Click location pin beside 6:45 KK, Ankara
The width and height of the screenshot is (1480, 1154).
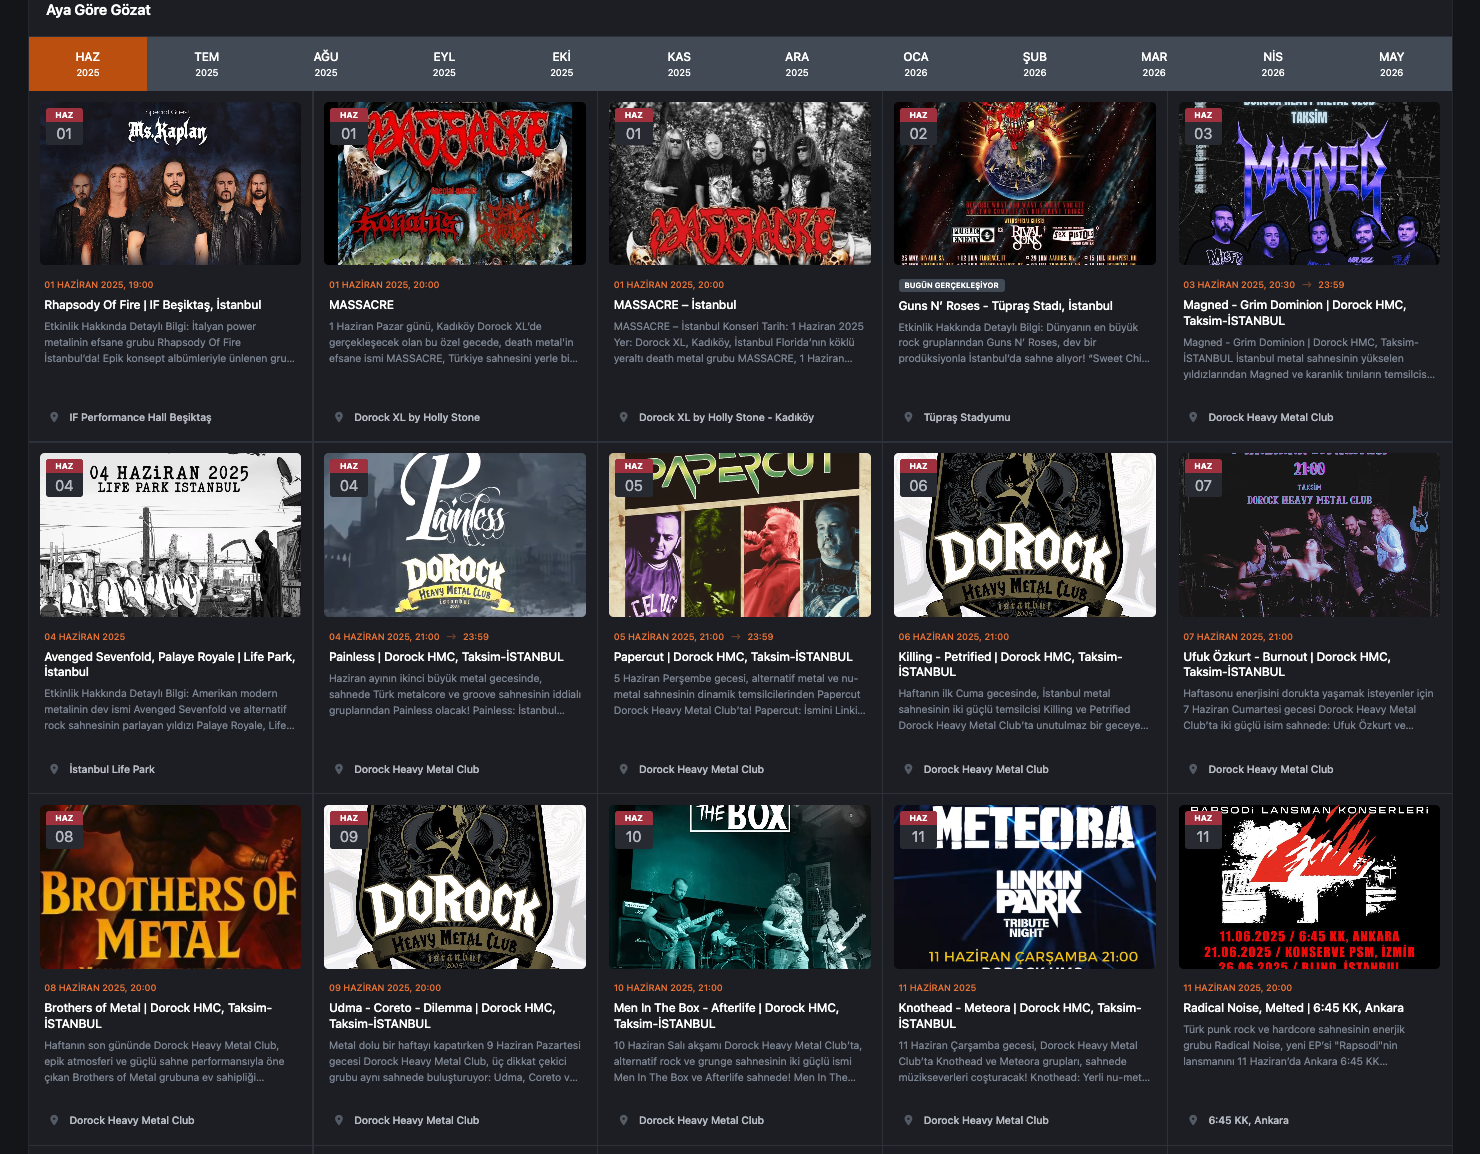point(1193,1120)
